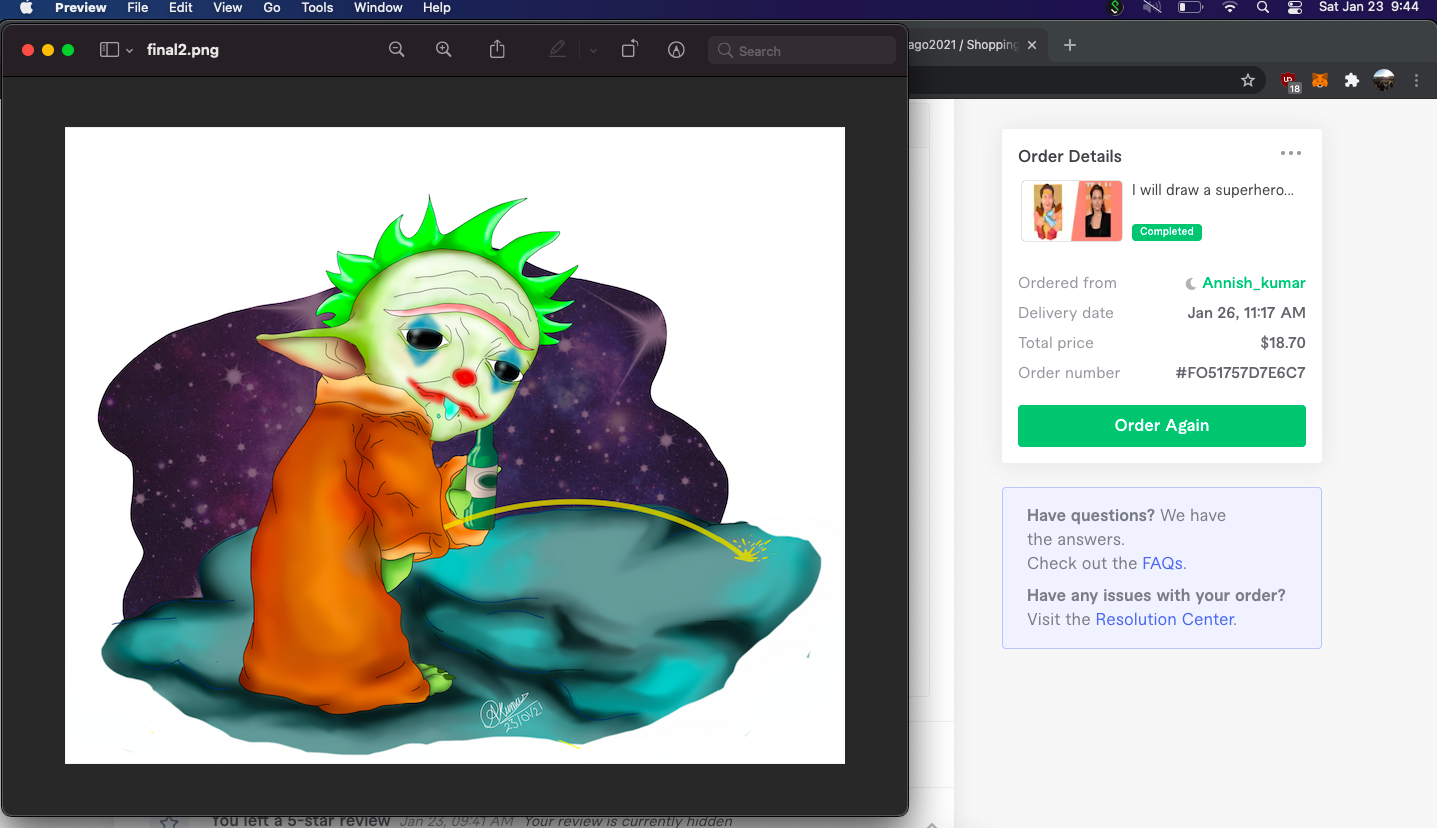Screen dimensions: 1437x828
Task: Click the Order Details heading
Action: pos(1070,156)
